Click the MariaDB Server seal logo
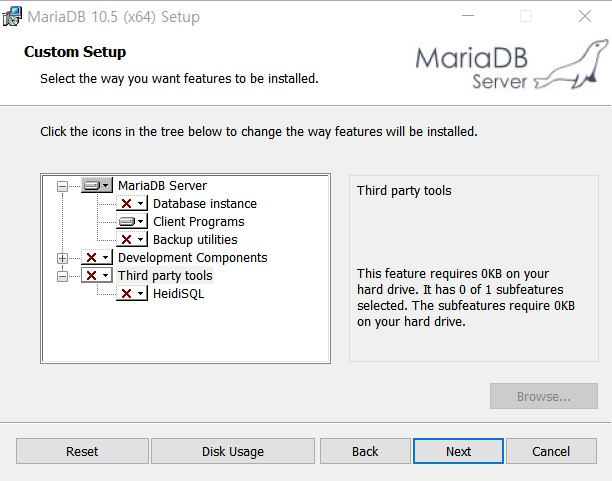Viewport: 612px width, 481px height. coord(511,65)
